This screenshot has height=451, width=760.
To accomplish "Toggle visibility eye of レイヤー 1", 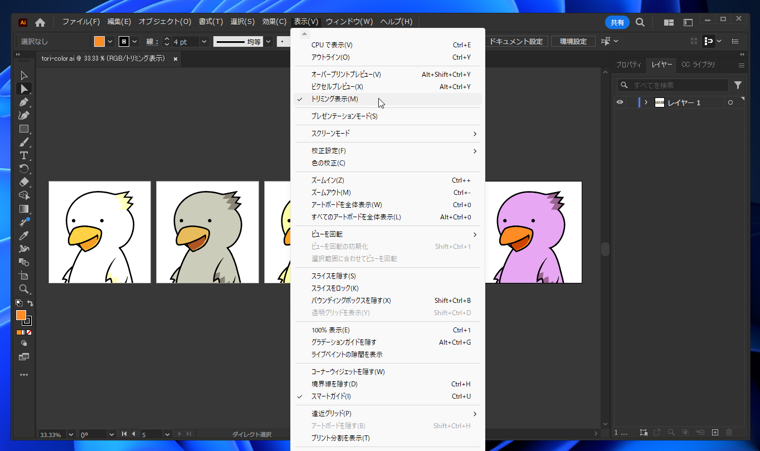I will pyautogui.click(x=620, y=102).
